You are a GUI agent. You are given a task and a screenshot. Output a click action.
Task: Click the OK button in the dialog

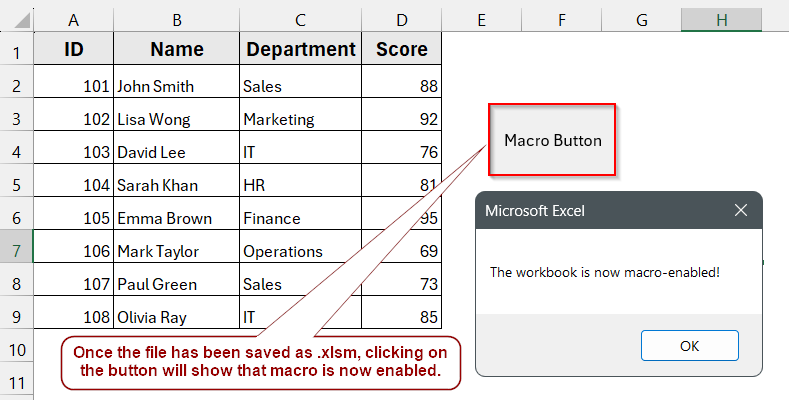689,346
